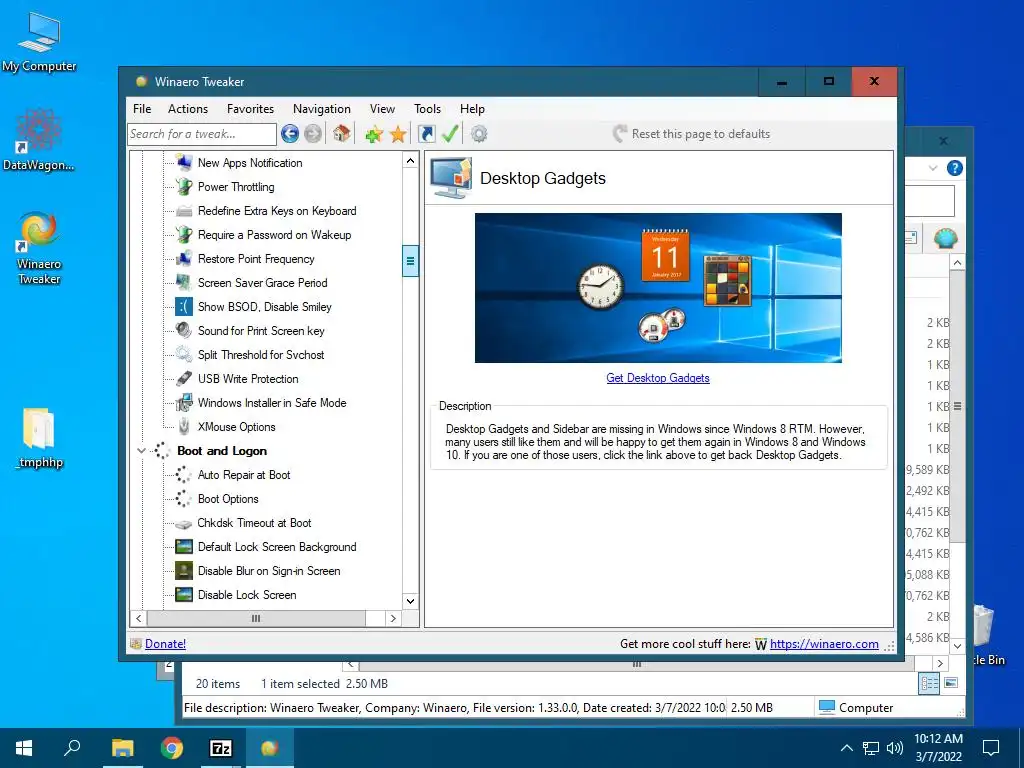Open the Navigation menu
1024x768 pixels.
[321, 109]
